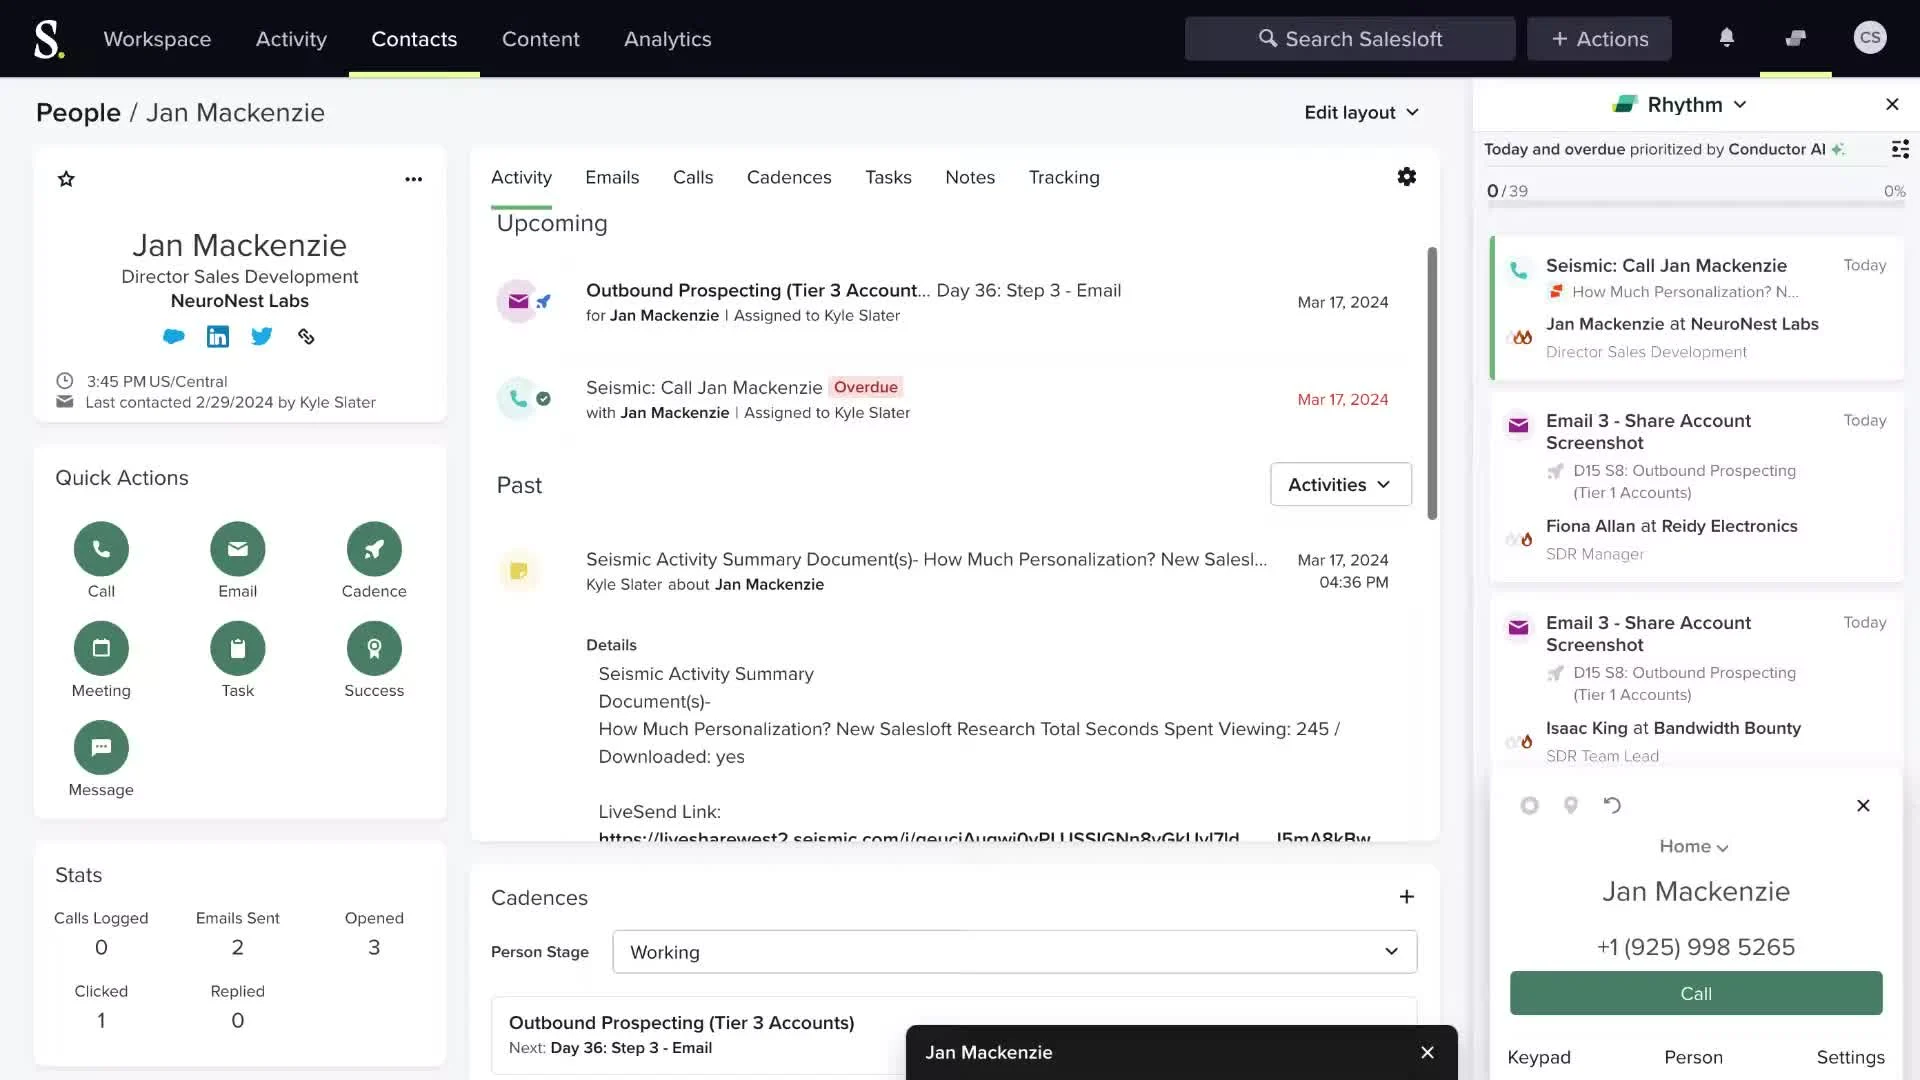Switch to the Notes tab
Screen dimensions: 1920x1080
click(x=970, y=177)
